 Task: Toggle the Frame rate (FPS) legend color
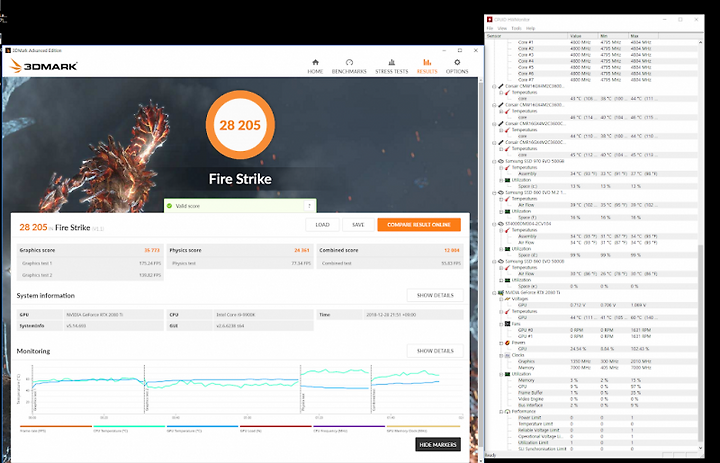point(56,427)
